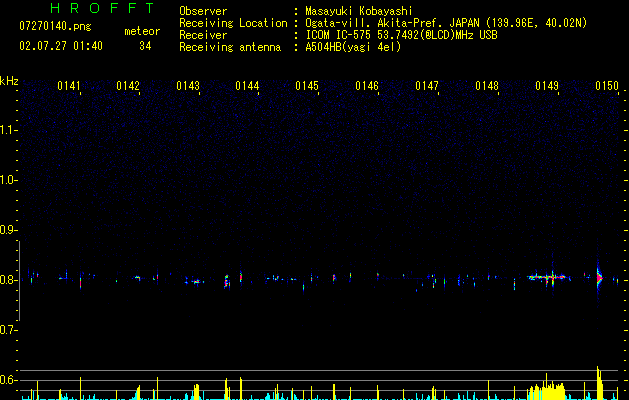
Task: Click receiver text ICOM IC-575 53.7492 MHz USB
Action: (401, 35)
